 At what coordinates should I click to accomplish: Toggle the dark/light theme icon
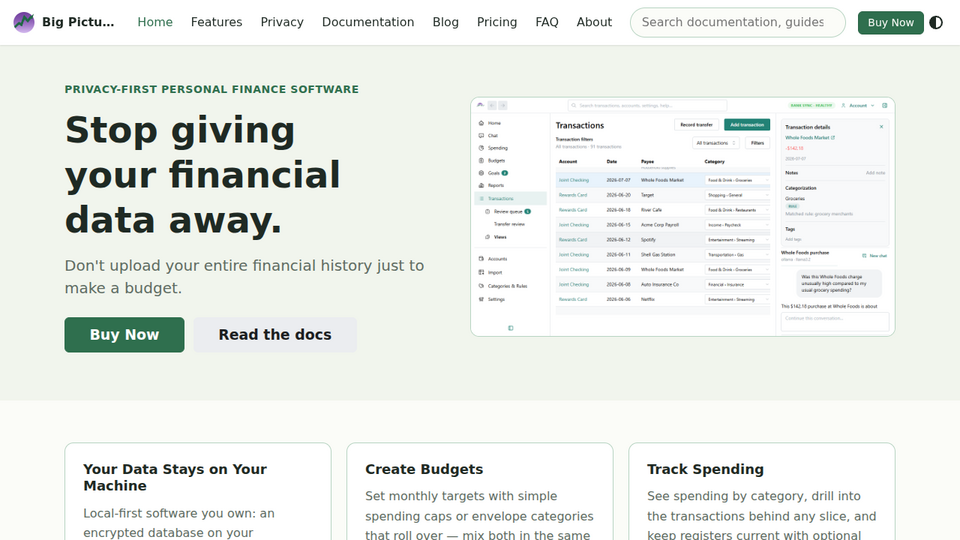[x=936, y=23]
